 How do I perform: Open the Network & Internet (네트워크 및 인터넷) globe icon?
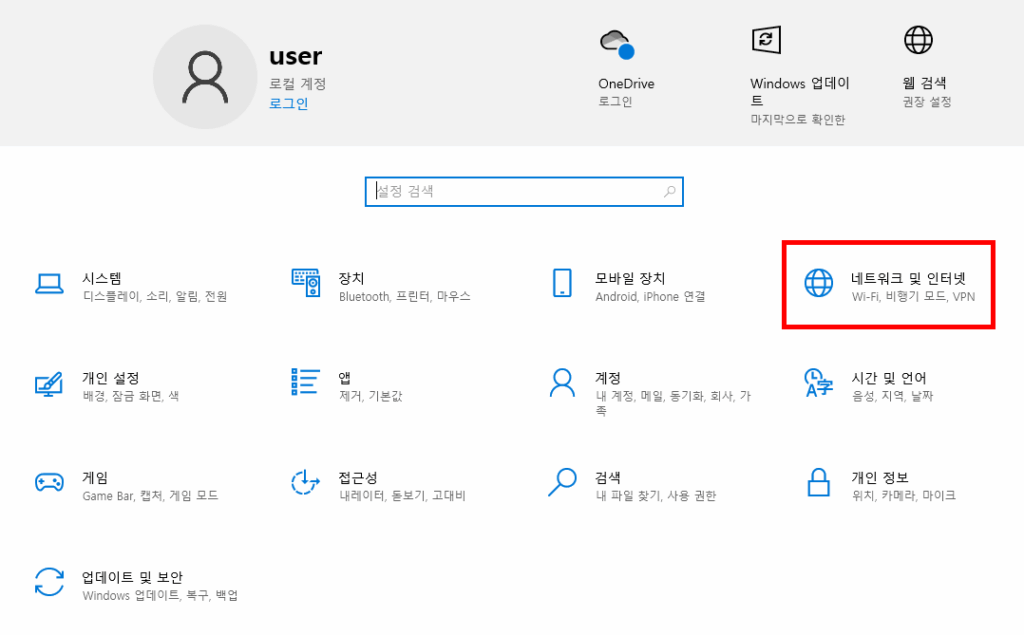point(818,283)
